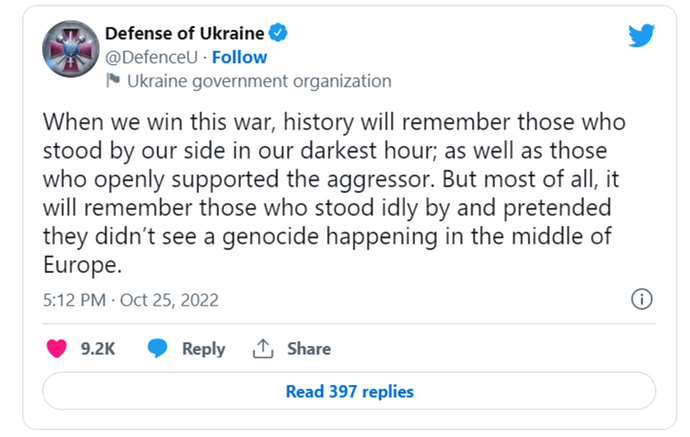Click the tweet's first line mentioning history

(334, 122)
